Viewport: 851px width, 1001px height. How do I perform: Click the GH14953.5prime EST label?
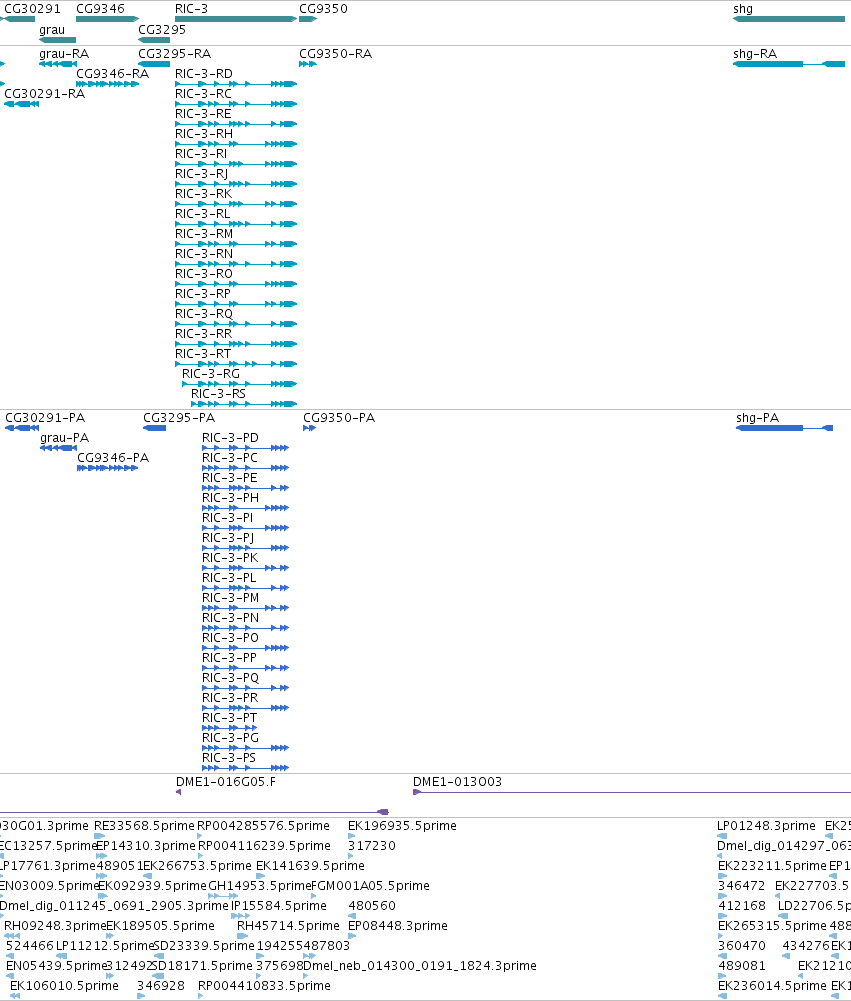pyautogui.click(x=260, y=886)
